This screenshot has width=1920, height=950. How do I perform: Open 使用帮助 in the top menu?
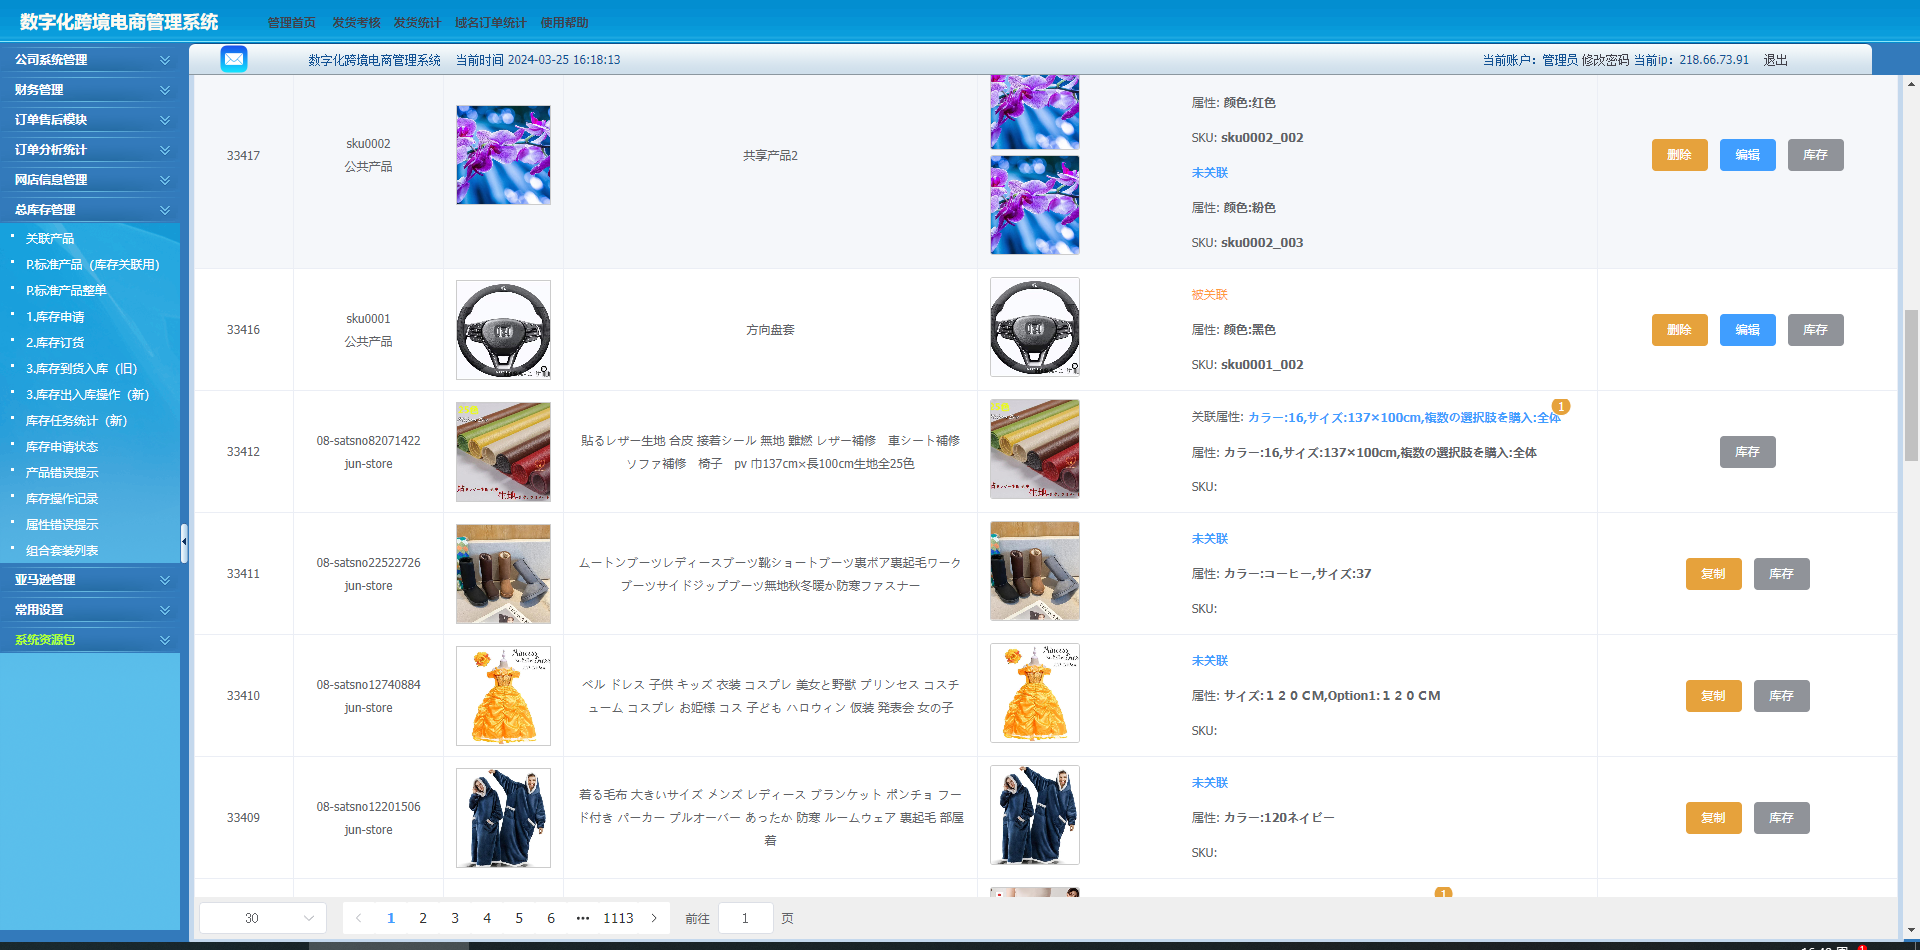click(564, 23)
